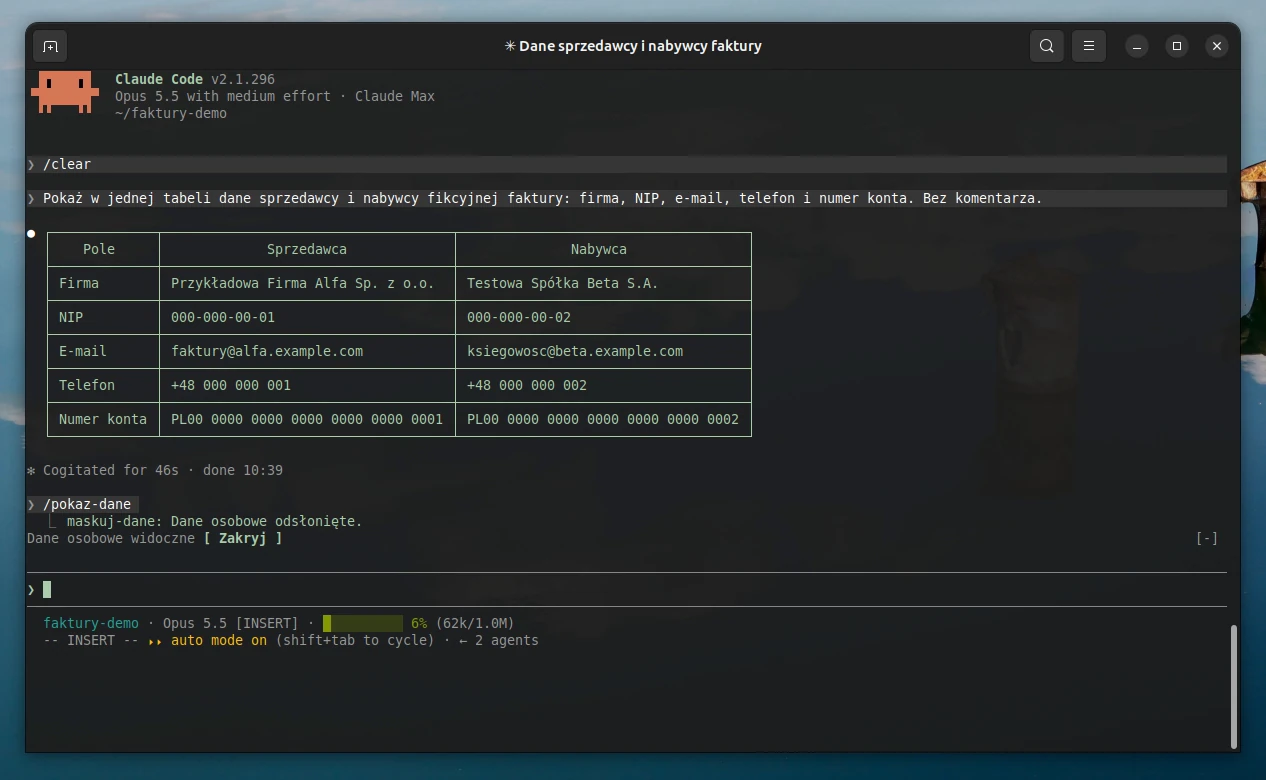The image size is (1266, 780).
Task: Click the Numer konta row label
Action: point(103,419)
